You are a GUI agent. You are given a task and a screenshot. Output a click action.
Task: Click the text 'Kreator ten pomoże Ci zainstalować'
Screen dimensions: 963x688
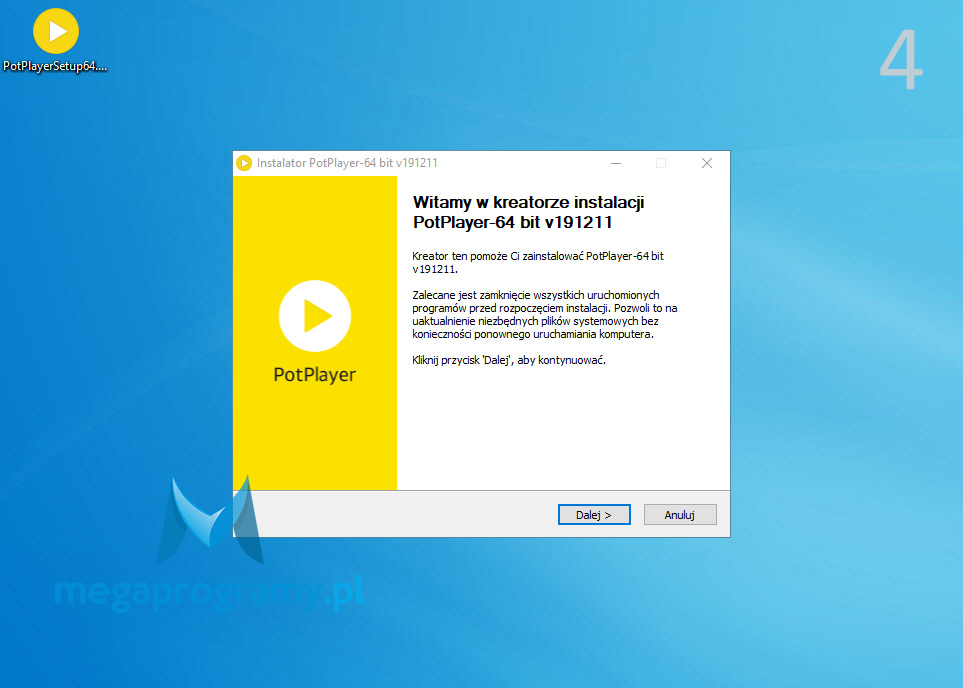pyautogui.click(x=498, y=256)
